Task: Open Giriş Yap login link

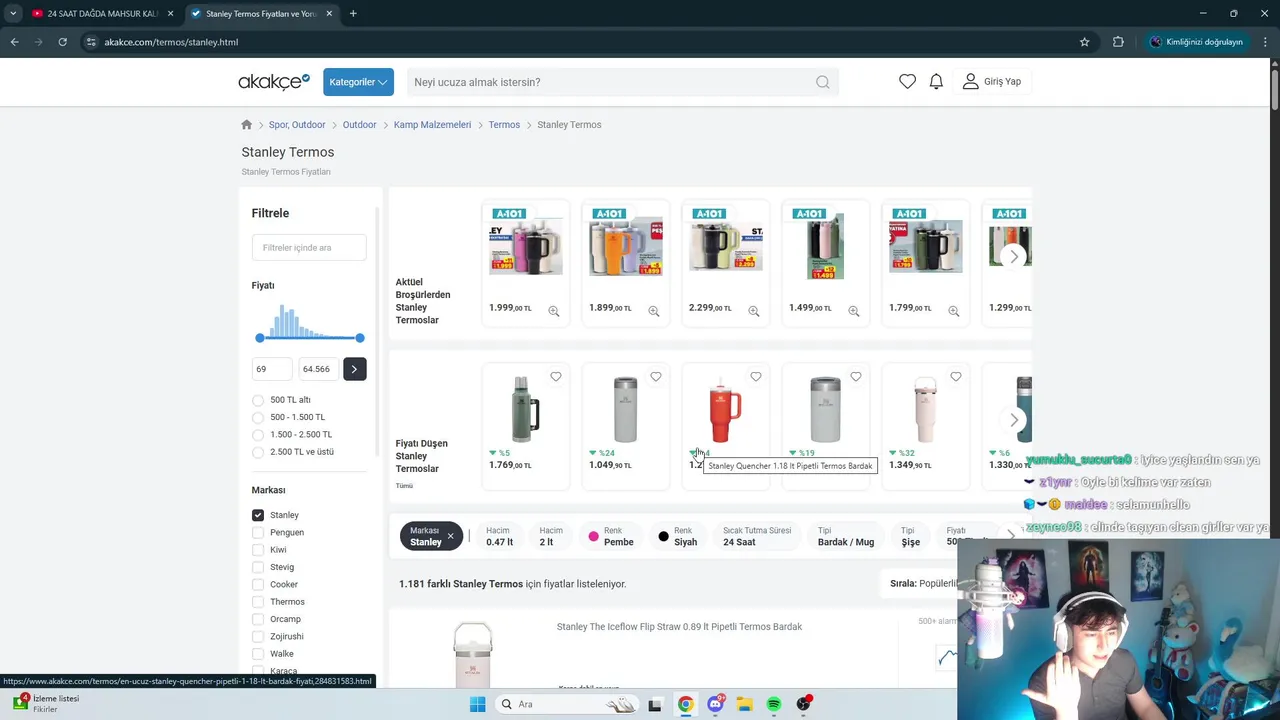Action: tap(992, 82)
